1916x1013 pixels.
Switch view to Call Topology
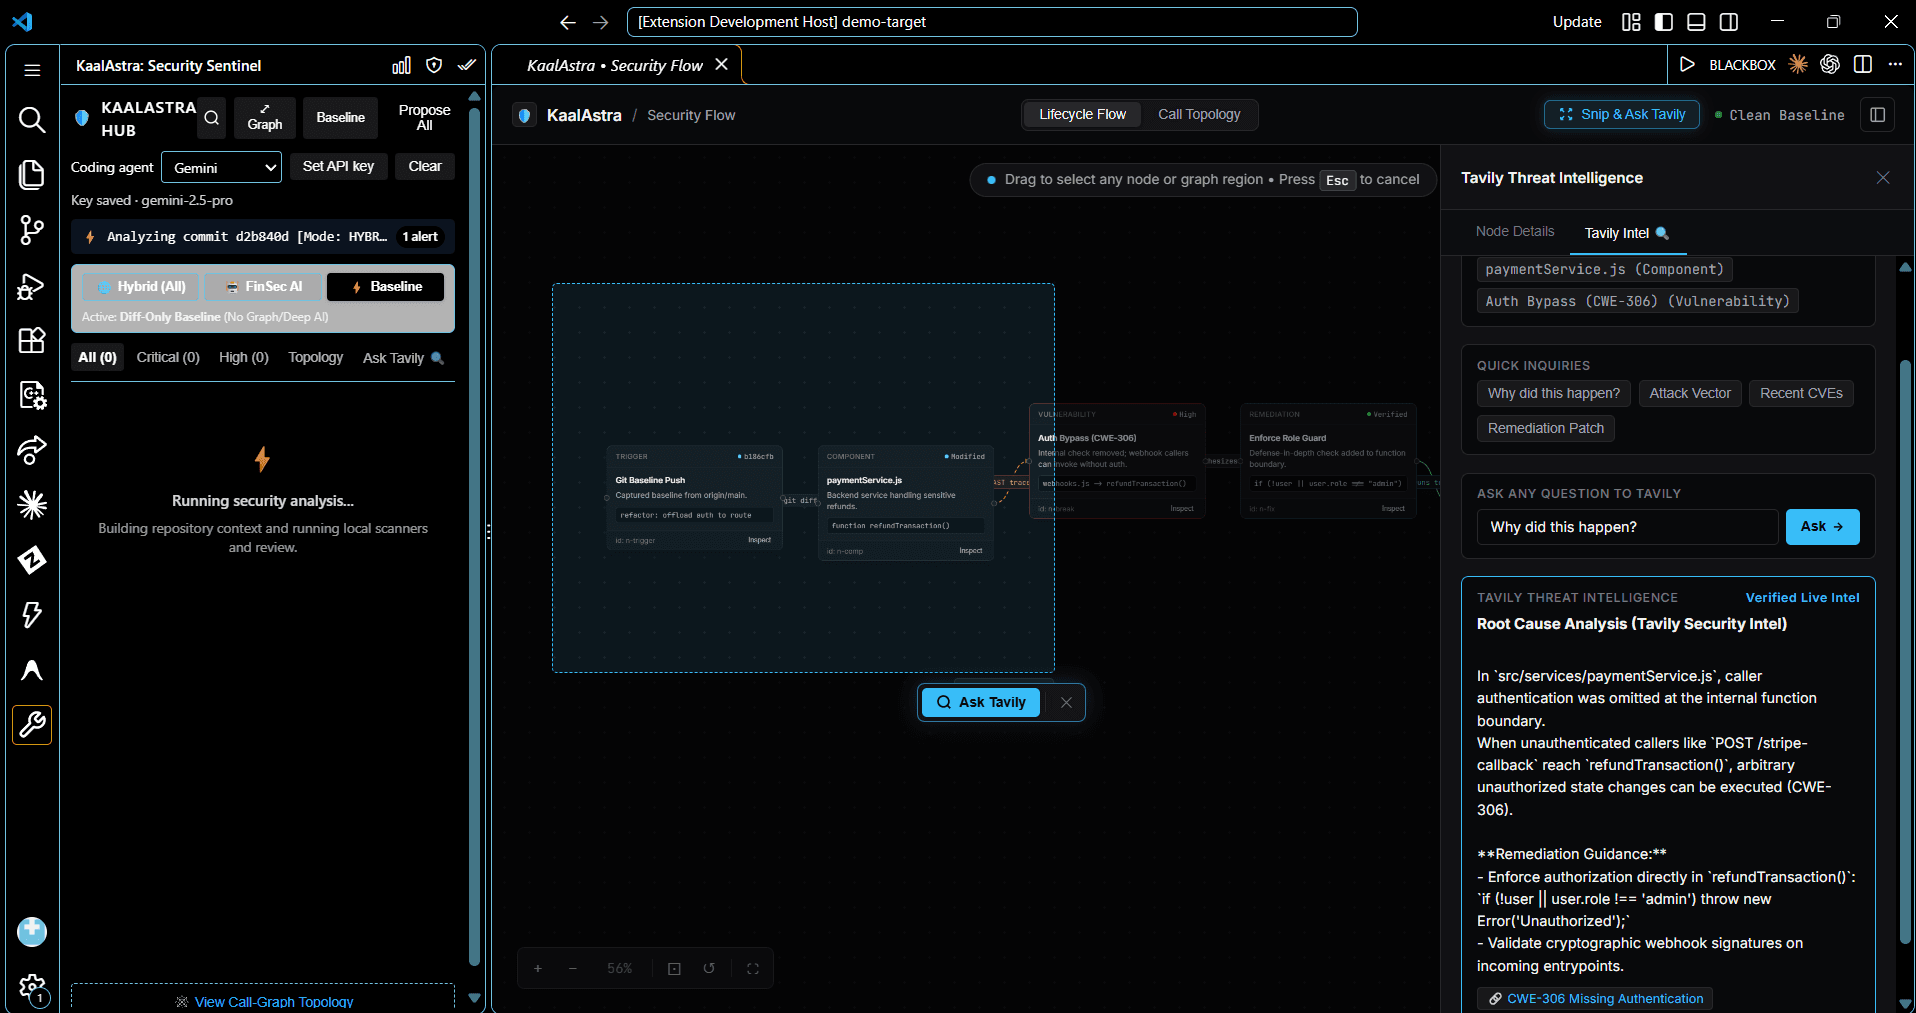tap(1199, 115)
